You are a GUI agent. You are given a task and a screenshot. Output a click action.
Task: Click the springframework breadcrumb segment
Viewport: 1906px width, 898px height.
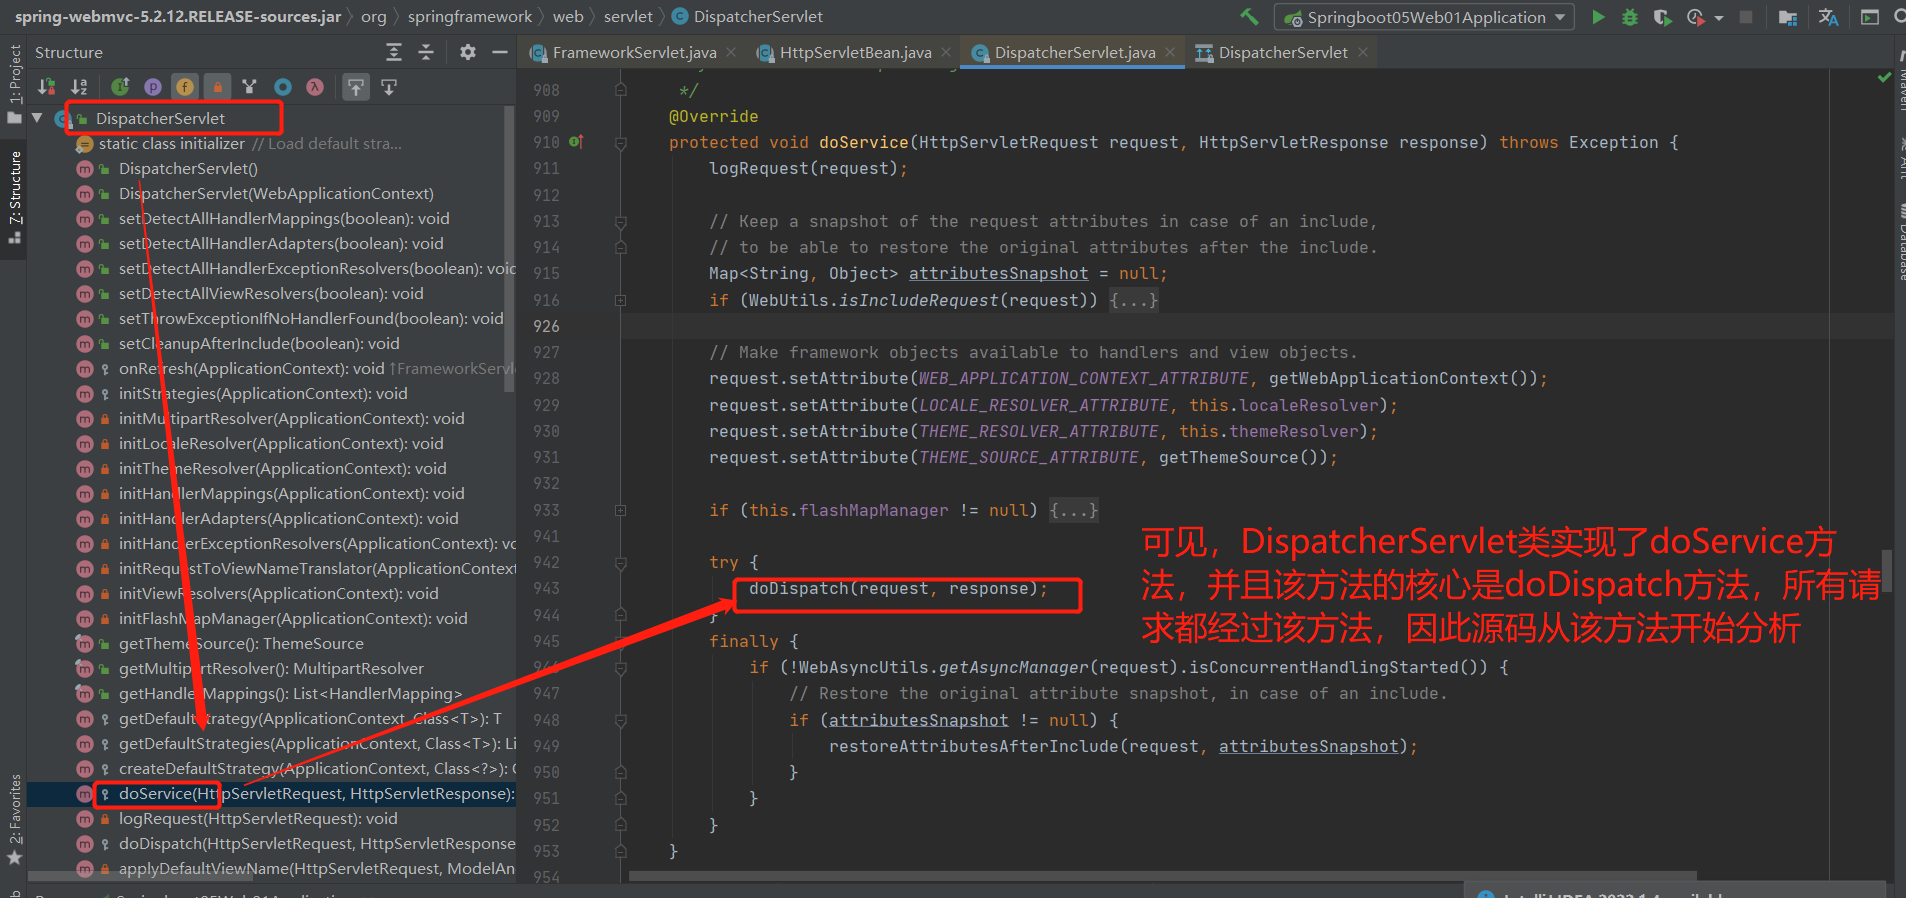point(469,16)
